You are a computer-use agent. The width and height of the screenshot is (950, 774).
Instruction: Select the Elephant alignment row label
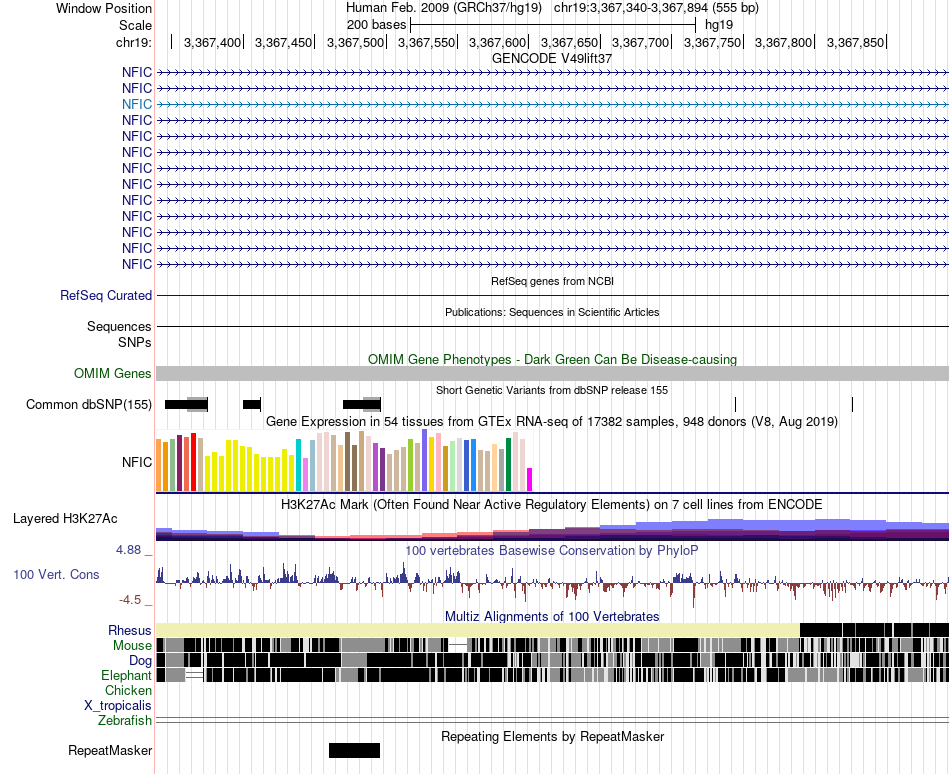pyautogui.click(x=126, y=675)
